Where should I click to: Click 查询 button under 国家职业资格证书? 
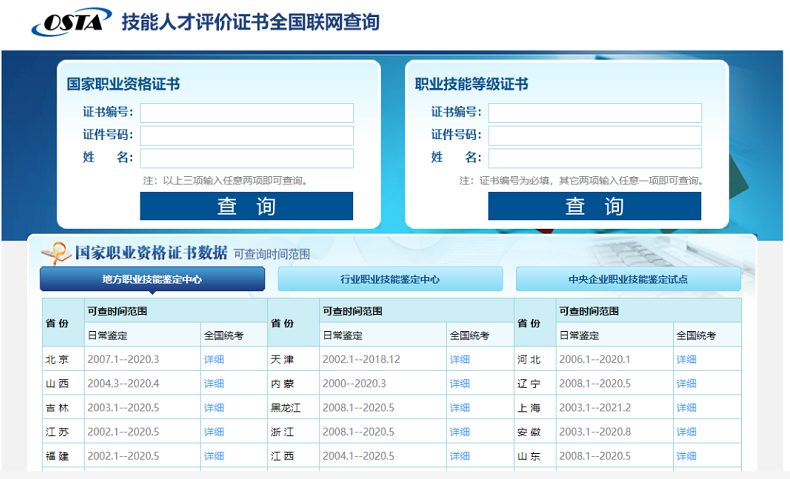246,206
